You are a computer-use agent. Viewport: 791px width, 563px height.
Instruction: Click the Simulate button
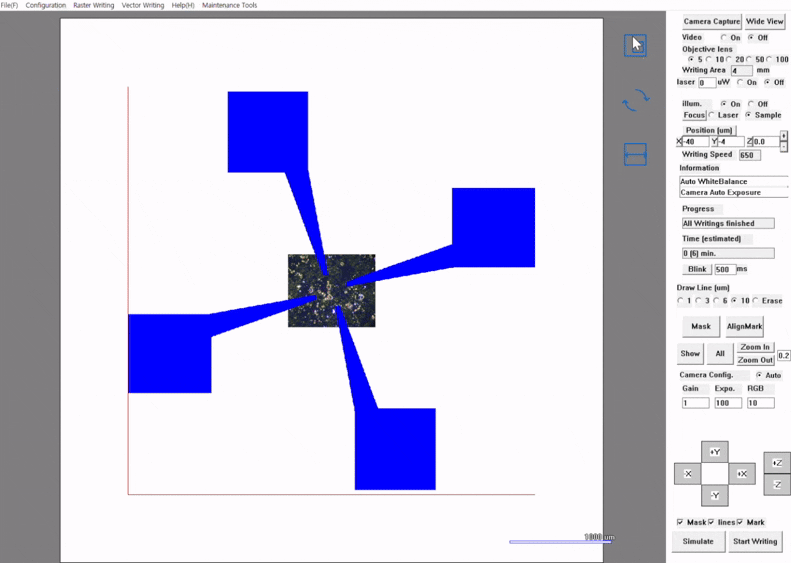[698, 541]
